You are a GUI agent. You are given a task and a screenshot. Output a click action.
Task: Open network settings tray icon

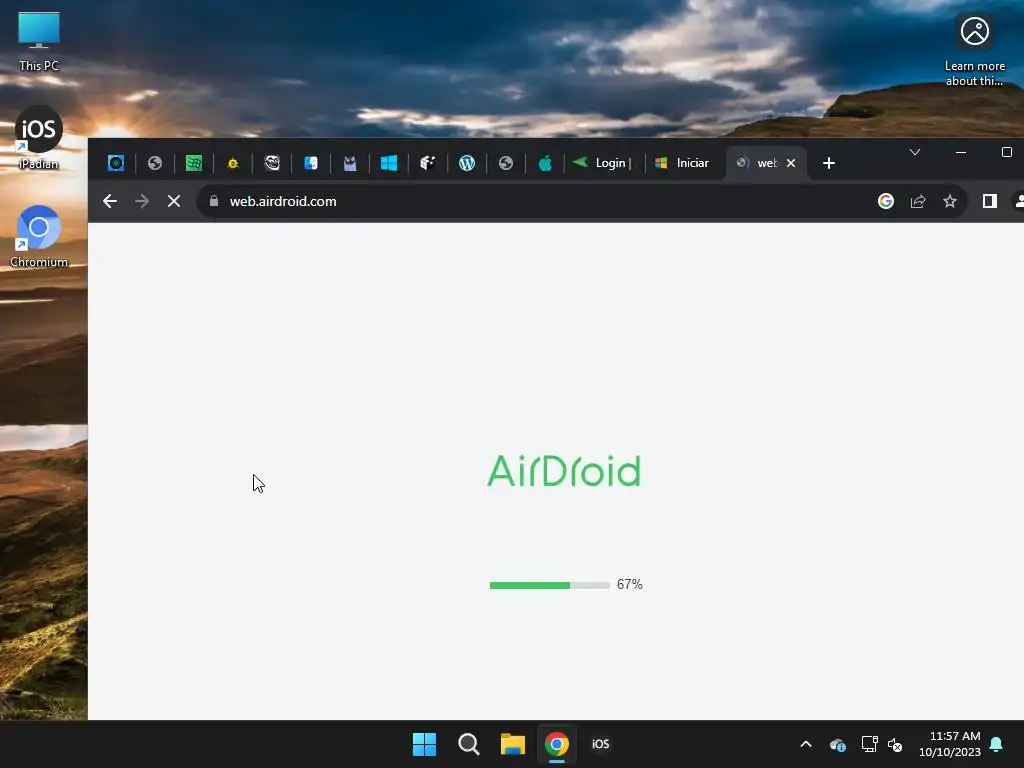tap(869, 744)
